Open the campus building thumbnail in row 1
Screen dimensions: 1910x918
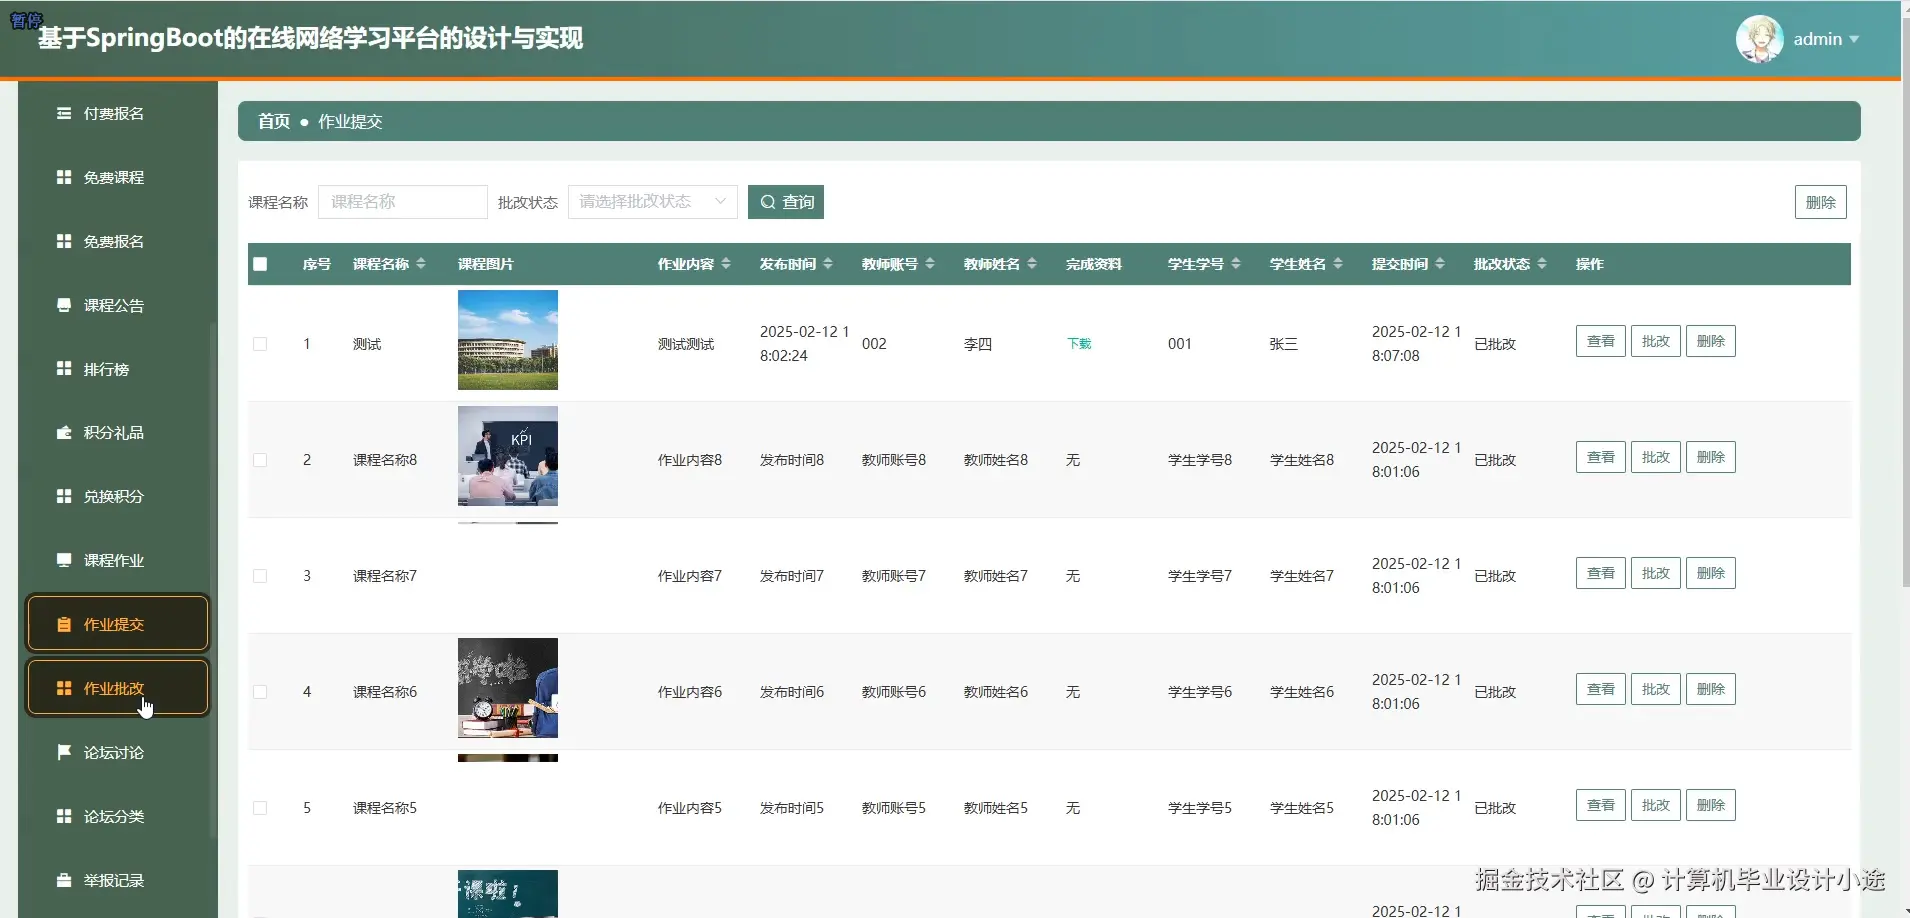pyautogui.click(x=508, y=340)
